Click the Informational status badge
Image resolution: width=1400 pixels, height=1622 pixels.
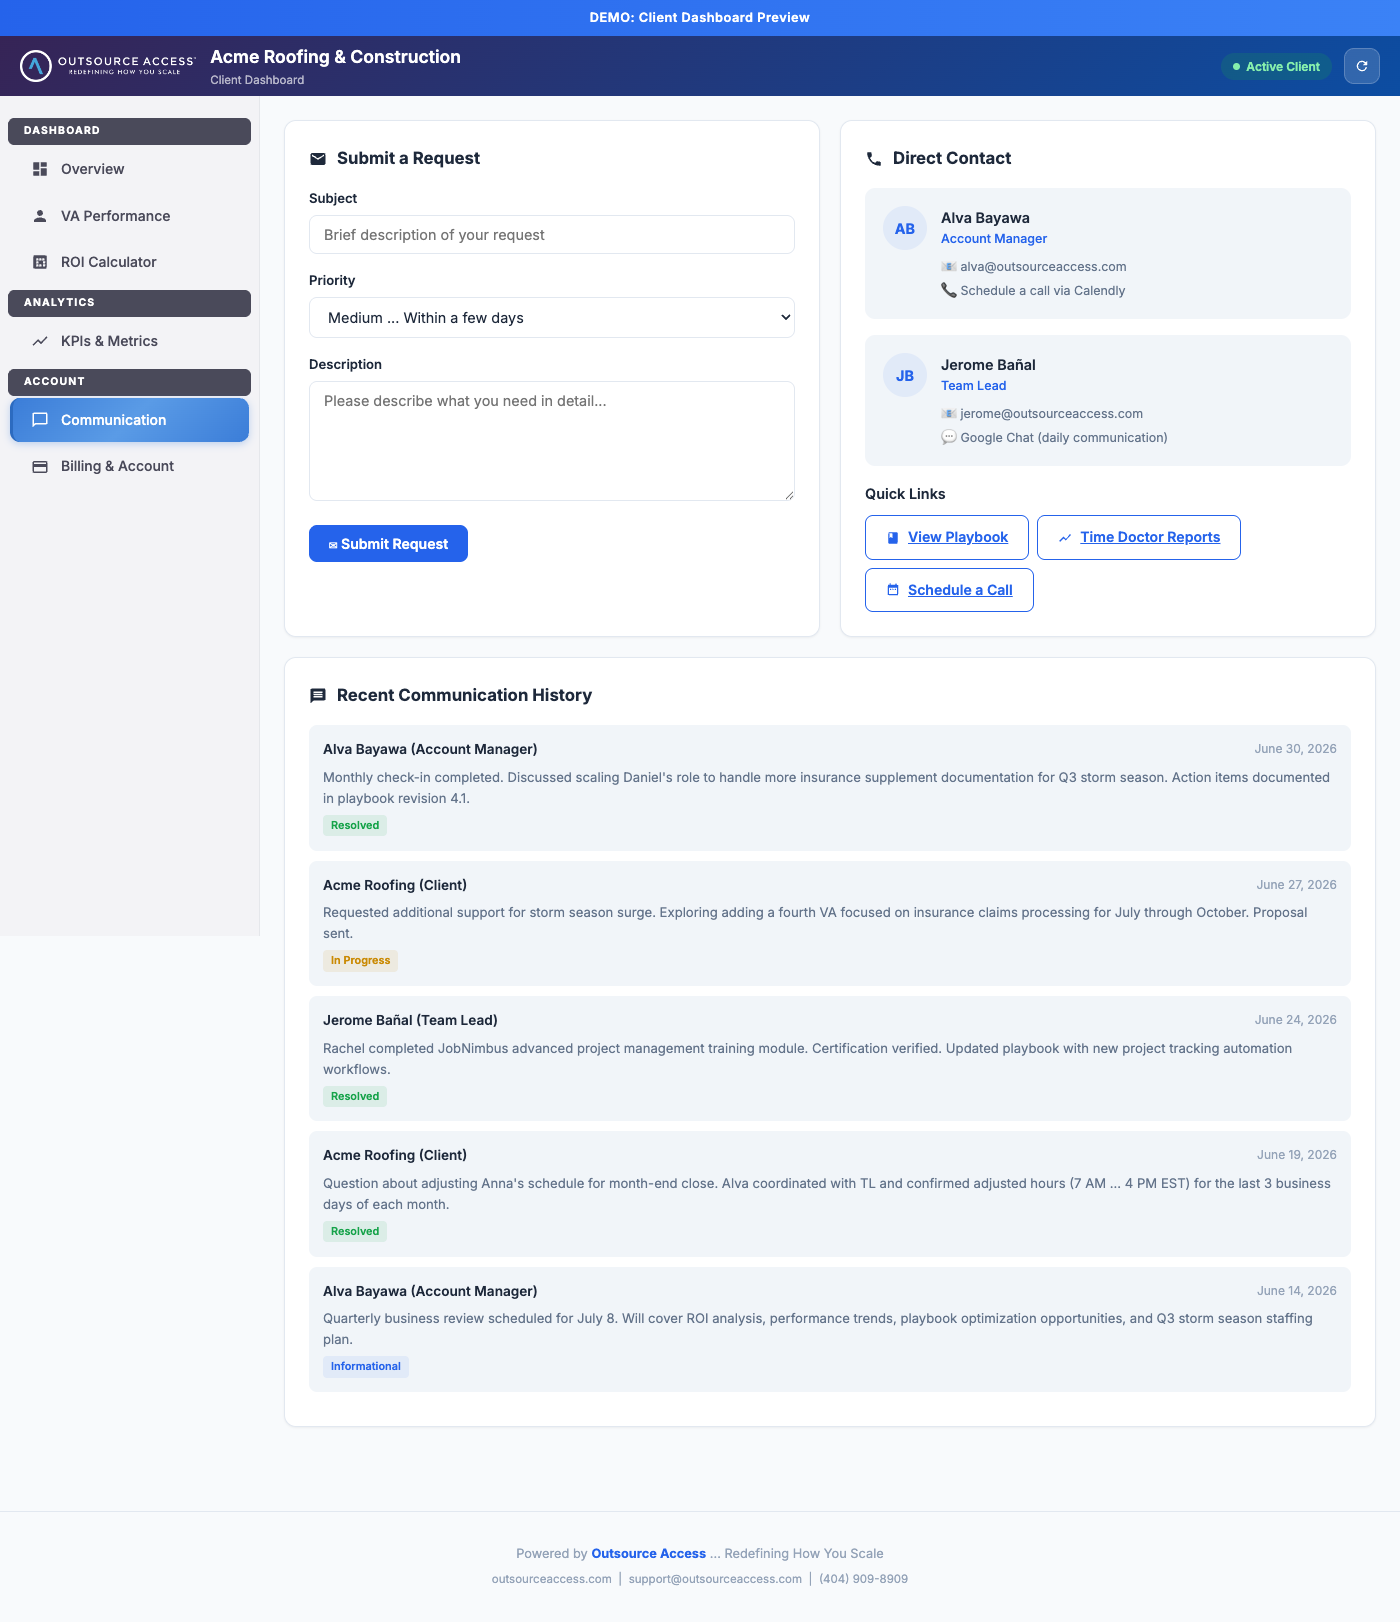coord(366,1367)
